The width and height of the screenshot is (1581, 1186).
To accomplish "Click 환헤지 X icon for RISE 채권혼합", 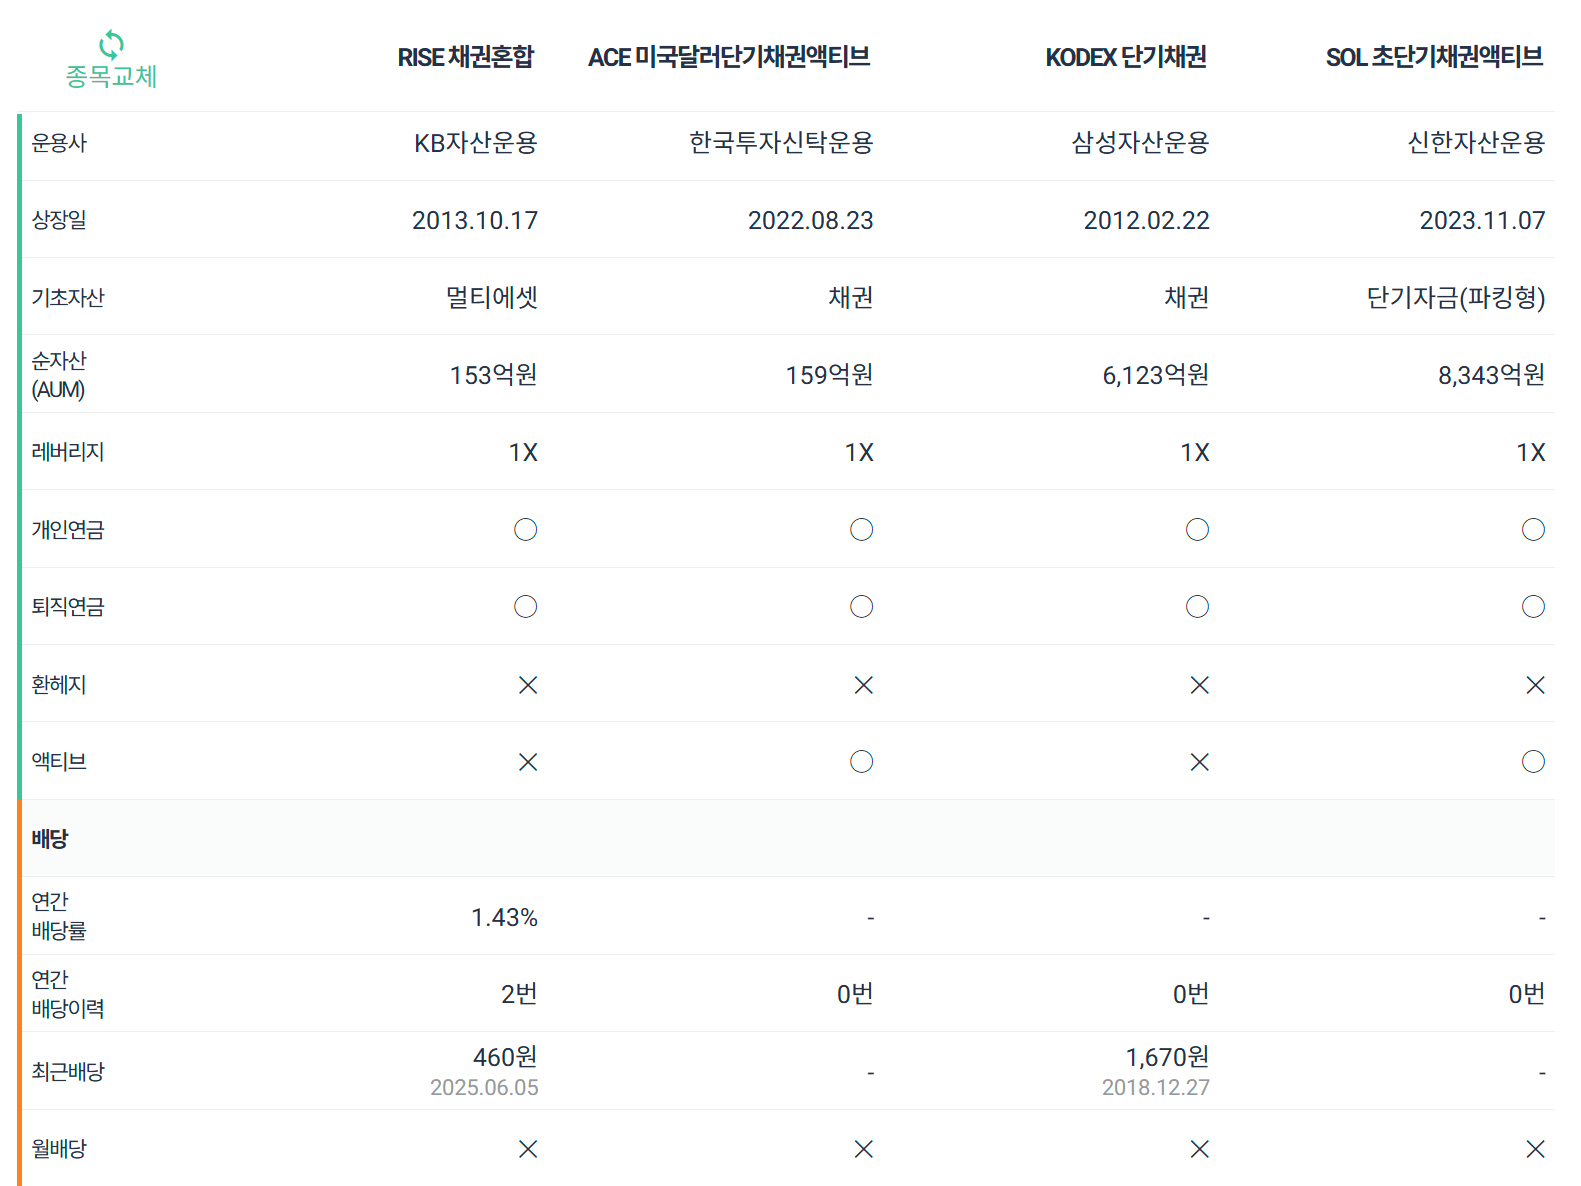I will [528, 685].
